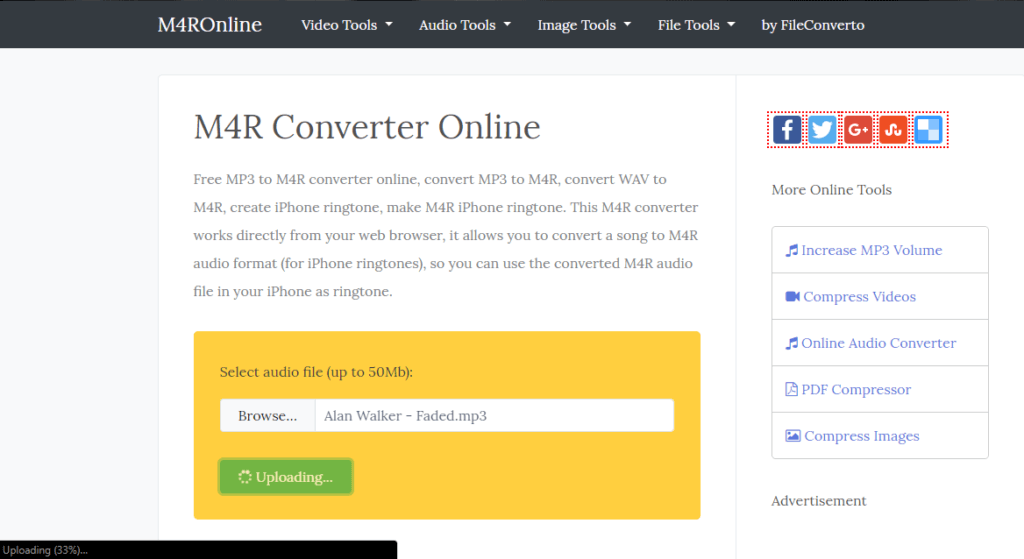Click video camera icon beside Compress Videos

click(792, 296)
